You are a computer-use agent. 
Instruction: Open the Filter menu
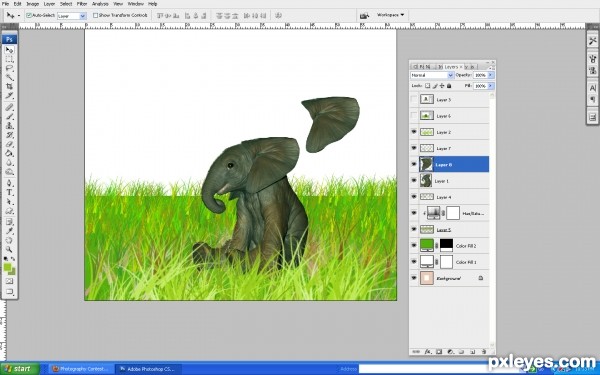82,4
